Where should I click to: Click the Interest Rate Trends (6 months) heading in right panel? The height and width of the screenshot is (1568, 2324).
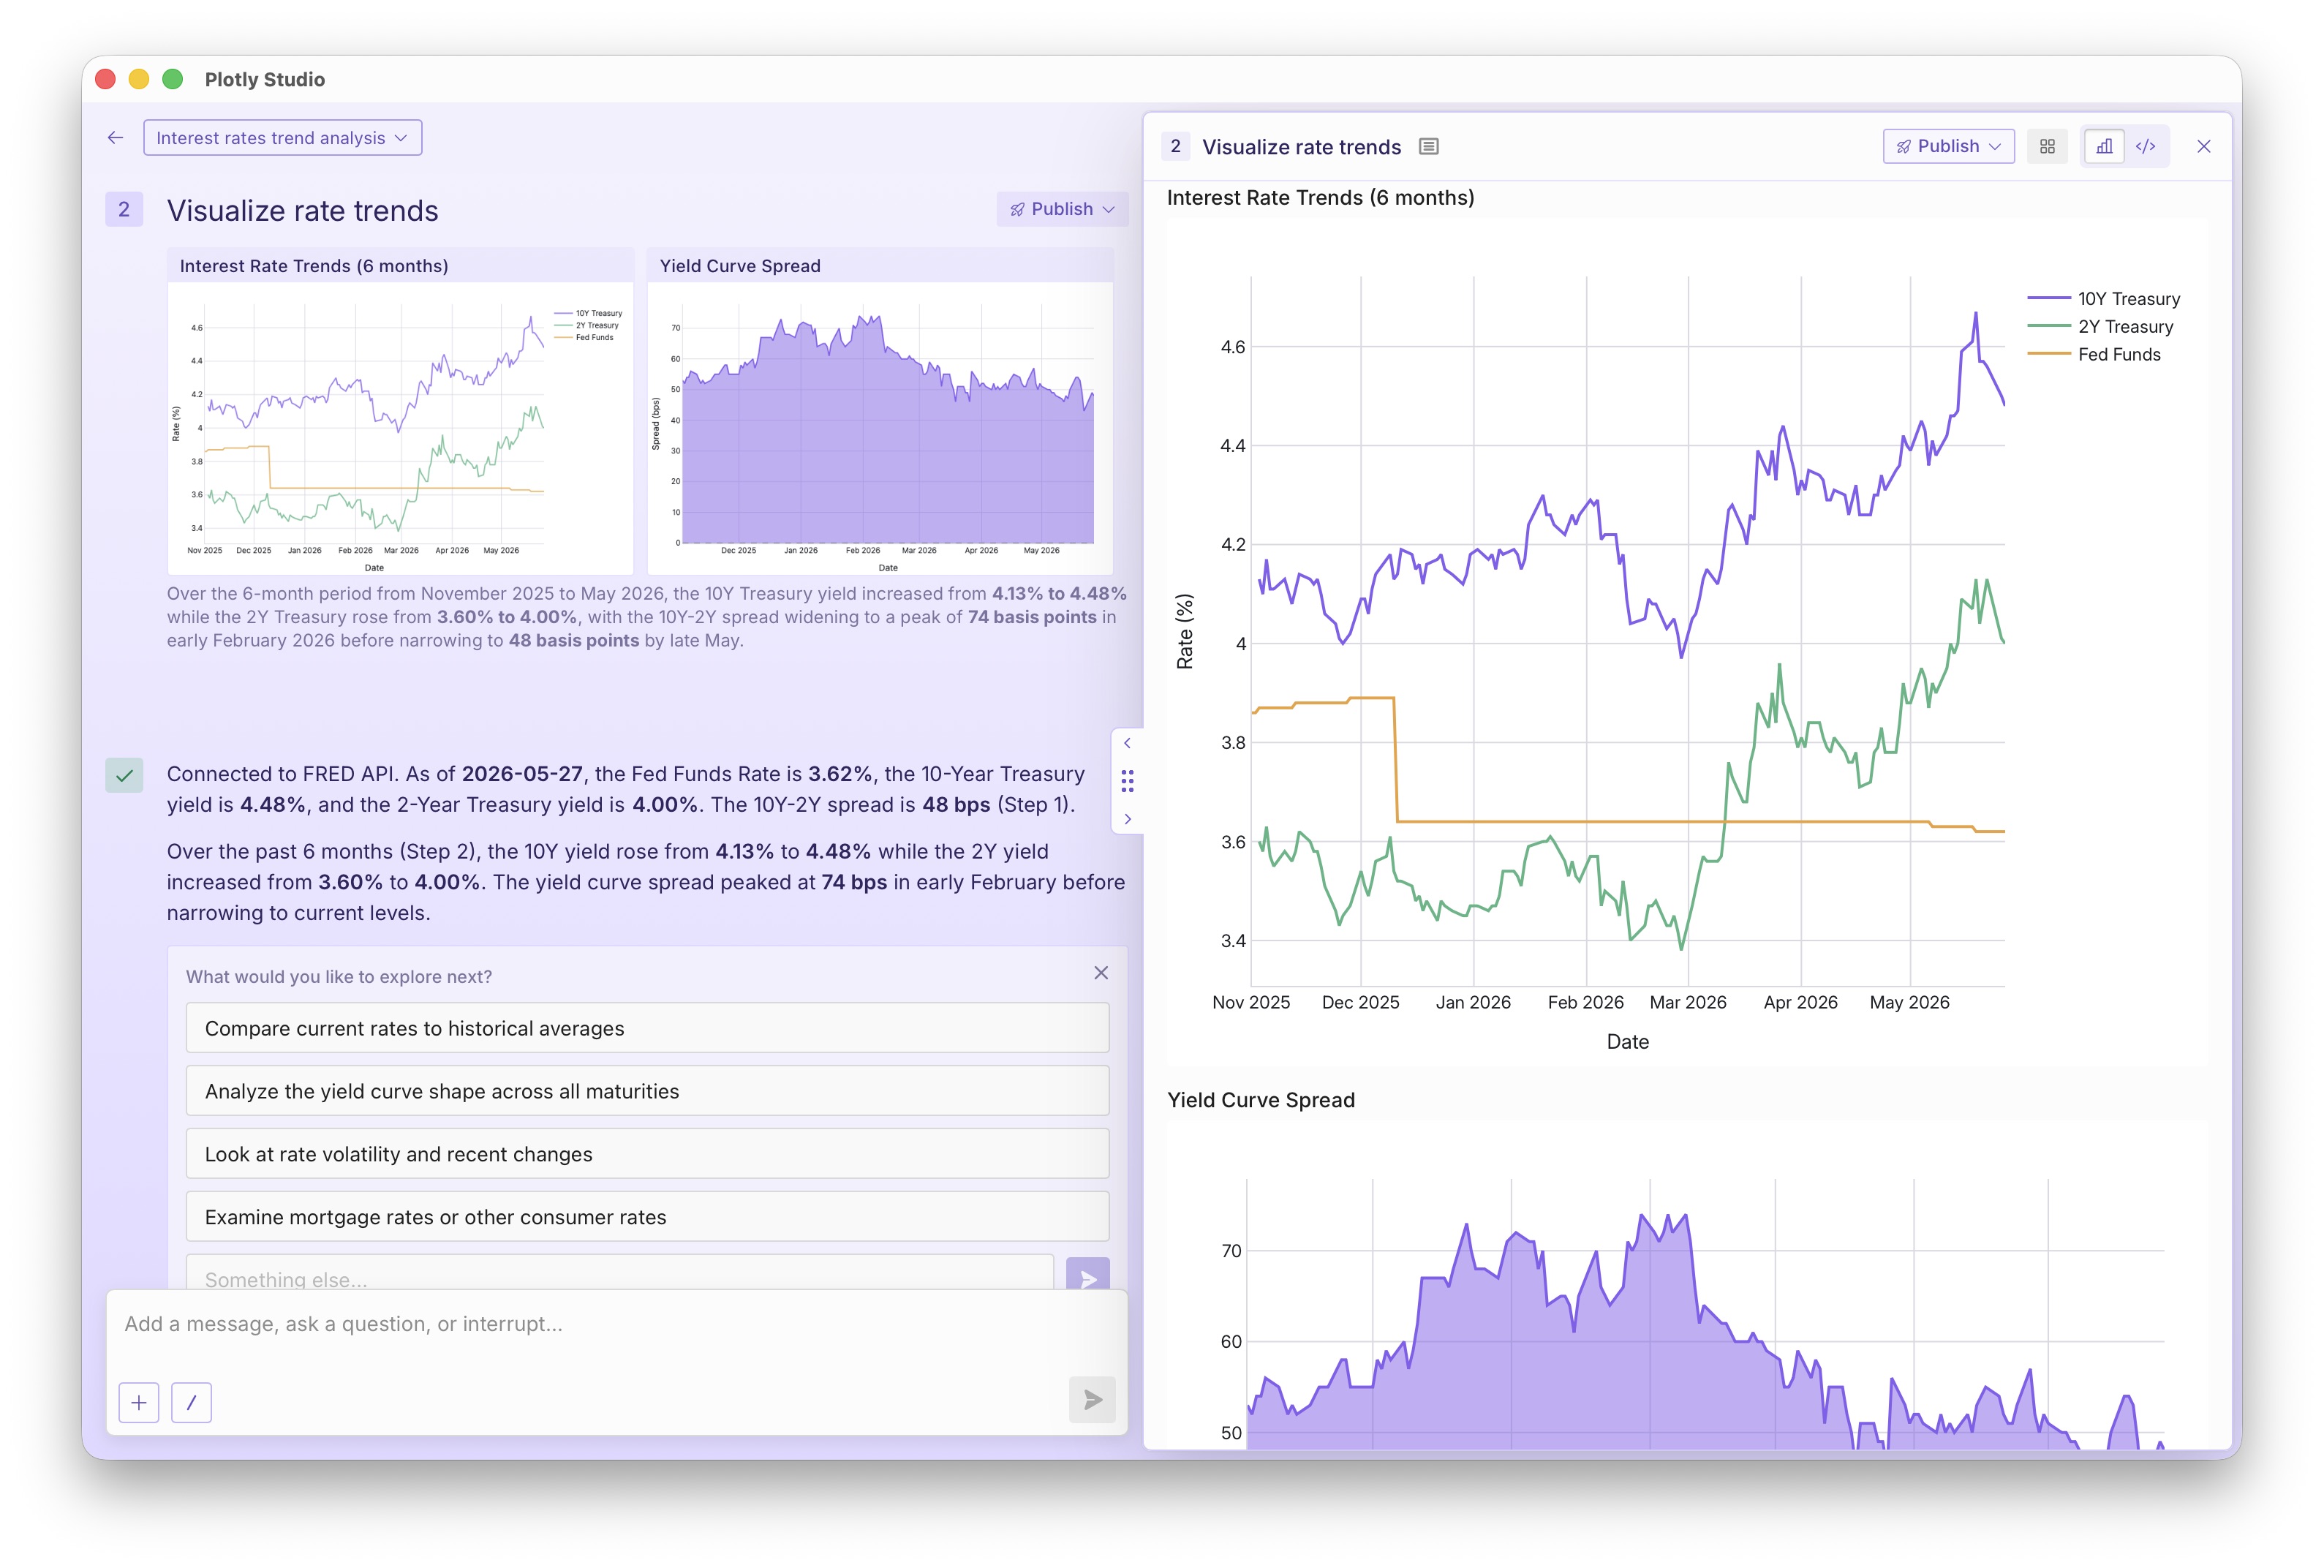click(1320, 198)
